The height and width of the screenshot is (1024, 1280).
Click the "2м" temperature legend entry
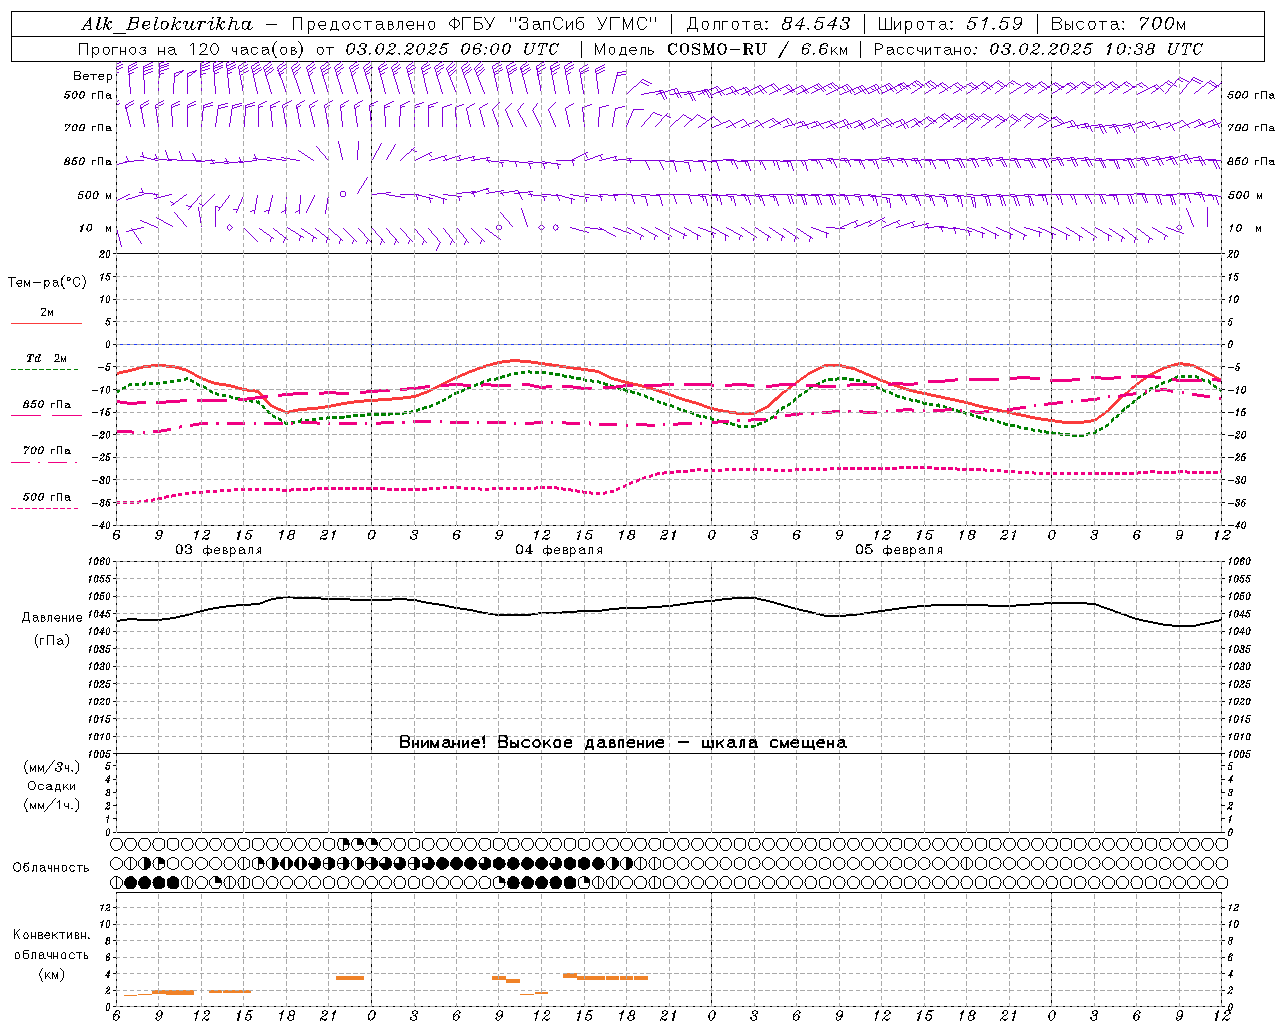click(x=47, y=313)
